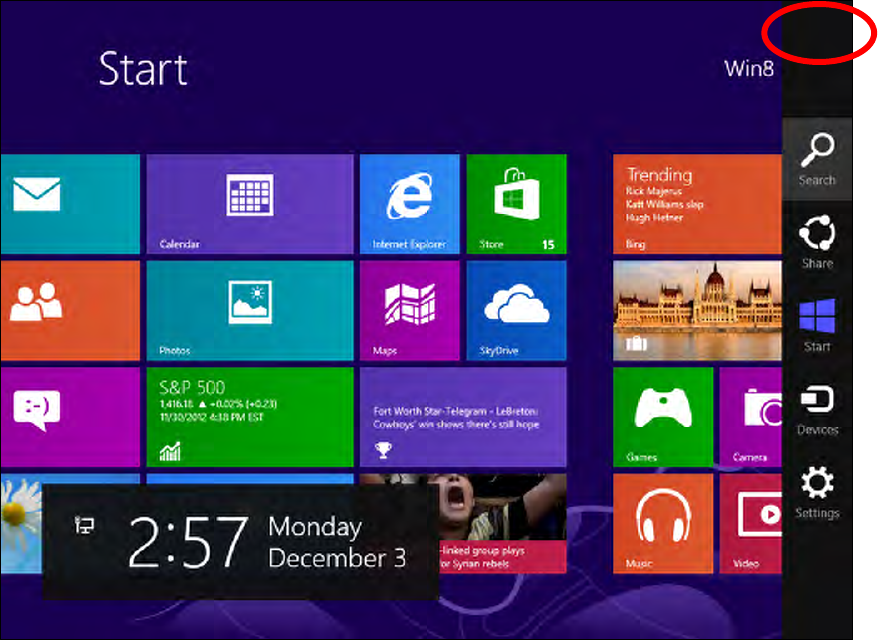Open the Games tile
This screenshot has width=878, height=640.
coord(663,417)
